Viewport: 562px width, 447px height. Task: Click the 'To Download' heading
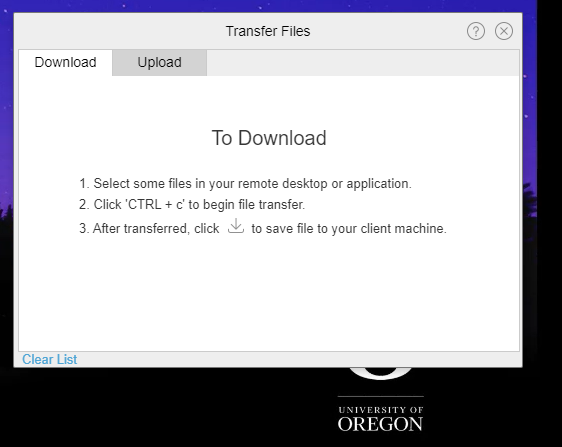coord(269,138)
